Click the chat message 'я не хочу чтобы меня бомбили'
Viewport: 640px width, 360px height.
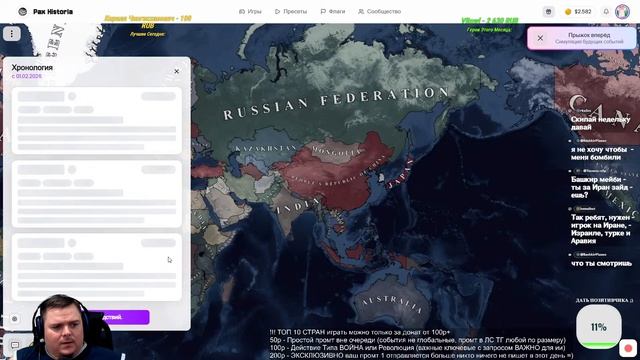(x=602, y=153)
